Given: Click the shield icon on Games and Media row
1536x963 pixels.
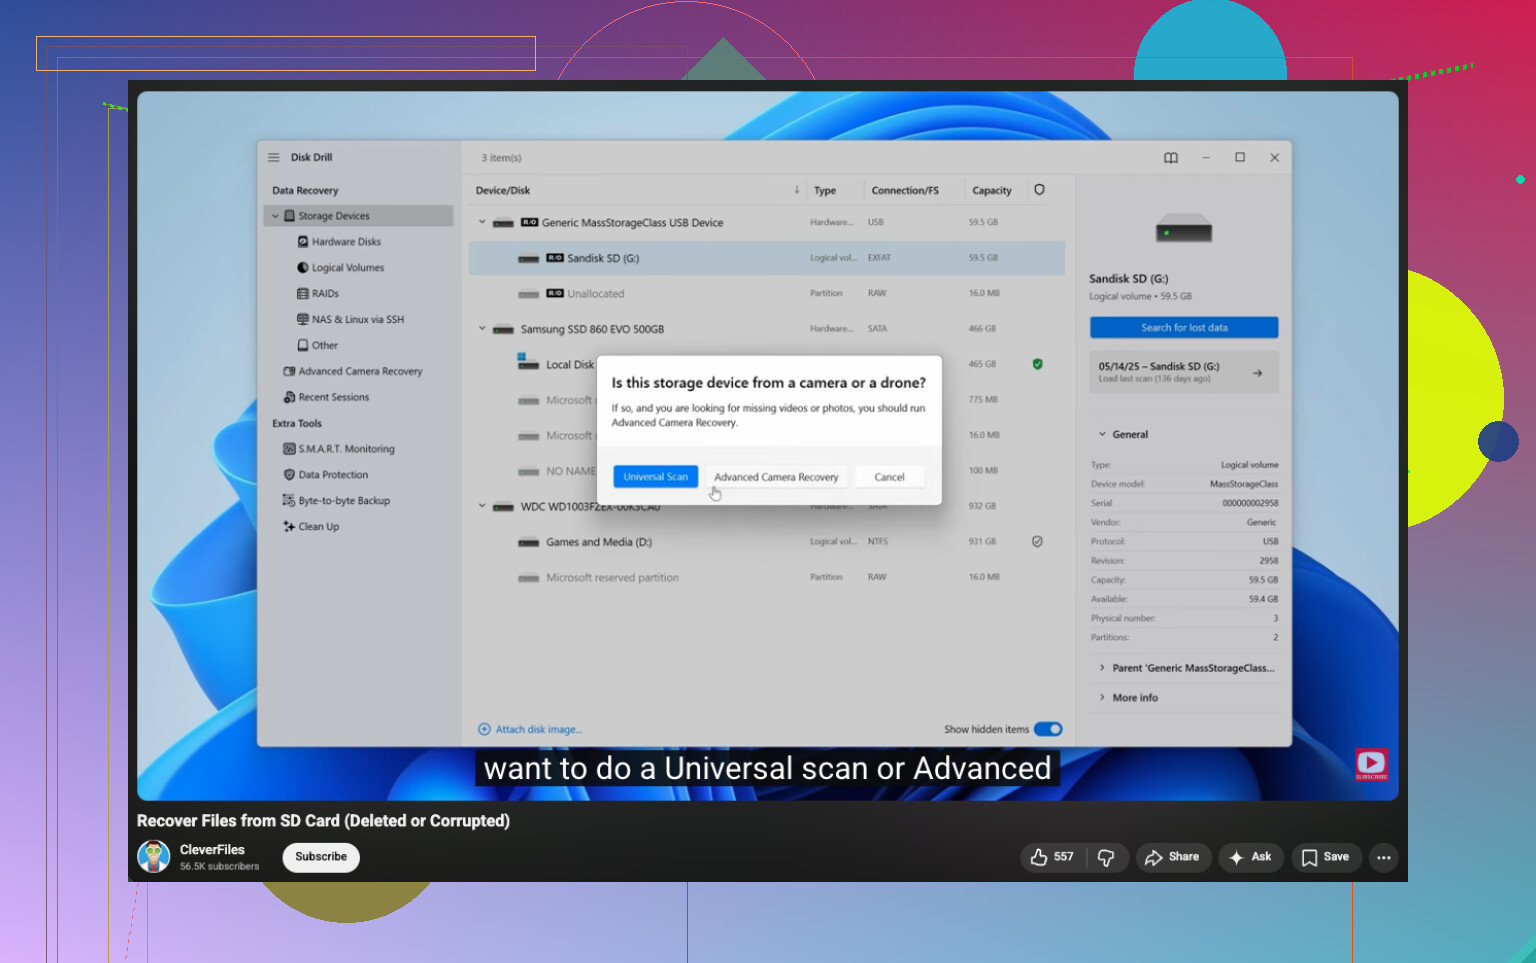Looking at the screenshot, I should tap(1038, 542).
